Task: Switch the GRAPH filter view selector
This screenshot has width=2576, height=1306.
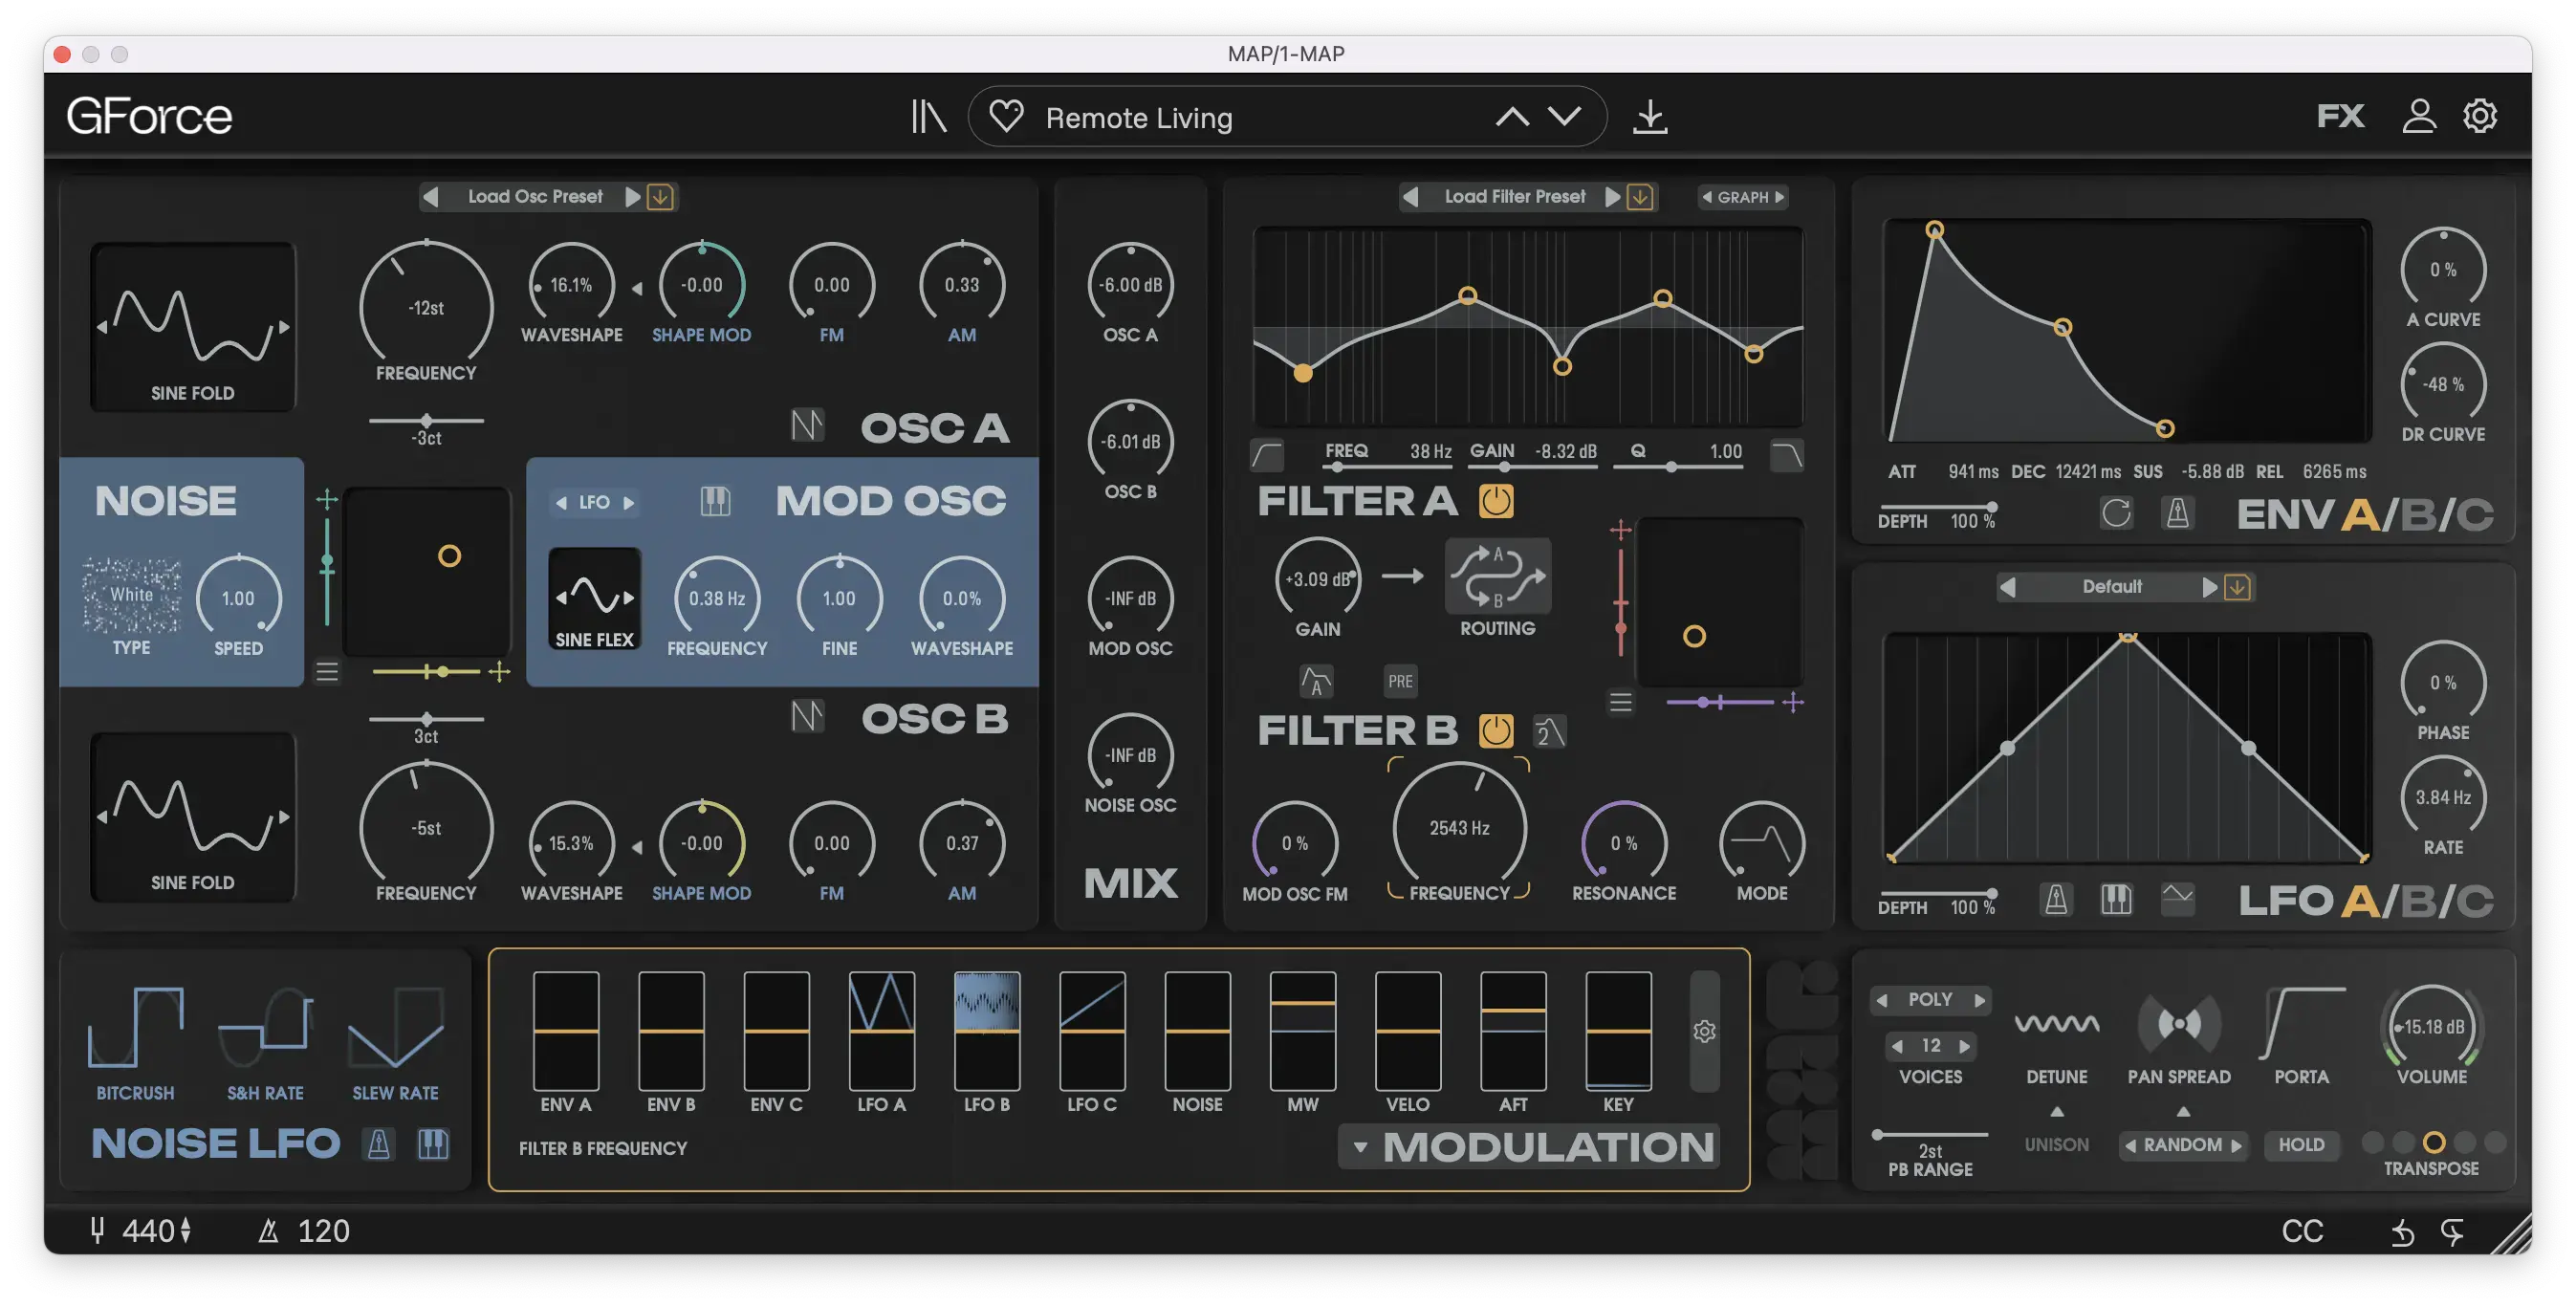Action: pyautogui.click(x=1743, y=197)
